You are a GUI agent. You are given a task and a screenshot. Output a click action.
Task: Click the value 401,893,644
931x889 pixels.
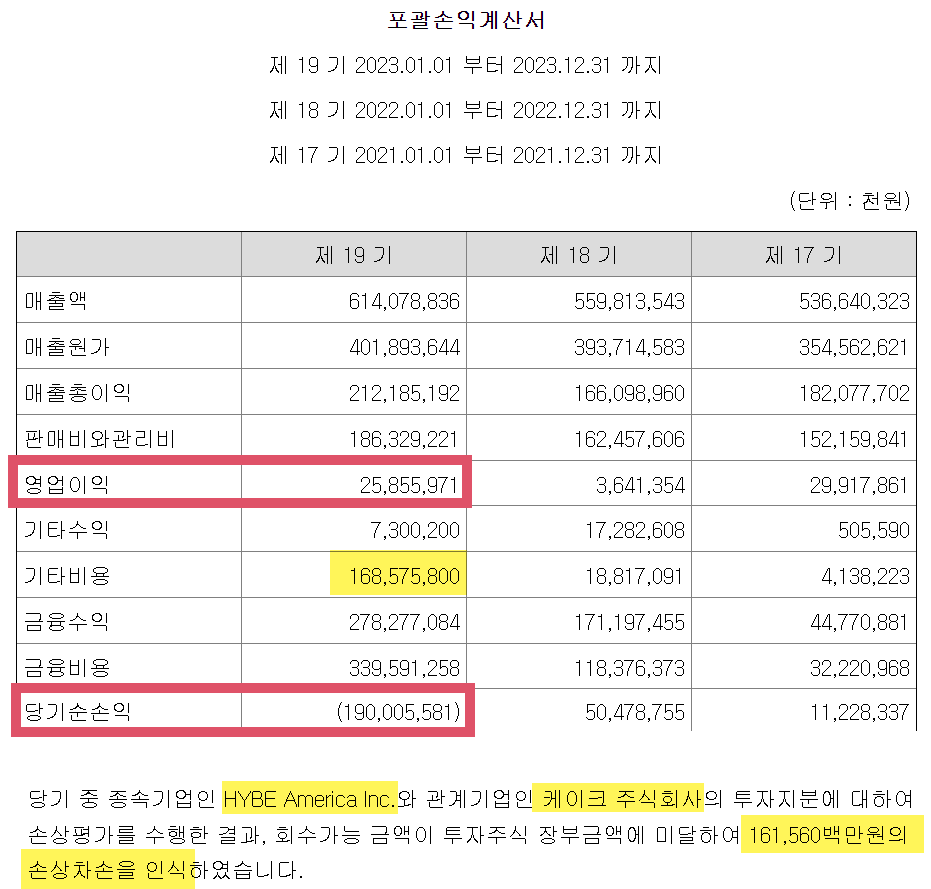pos(404,347)
